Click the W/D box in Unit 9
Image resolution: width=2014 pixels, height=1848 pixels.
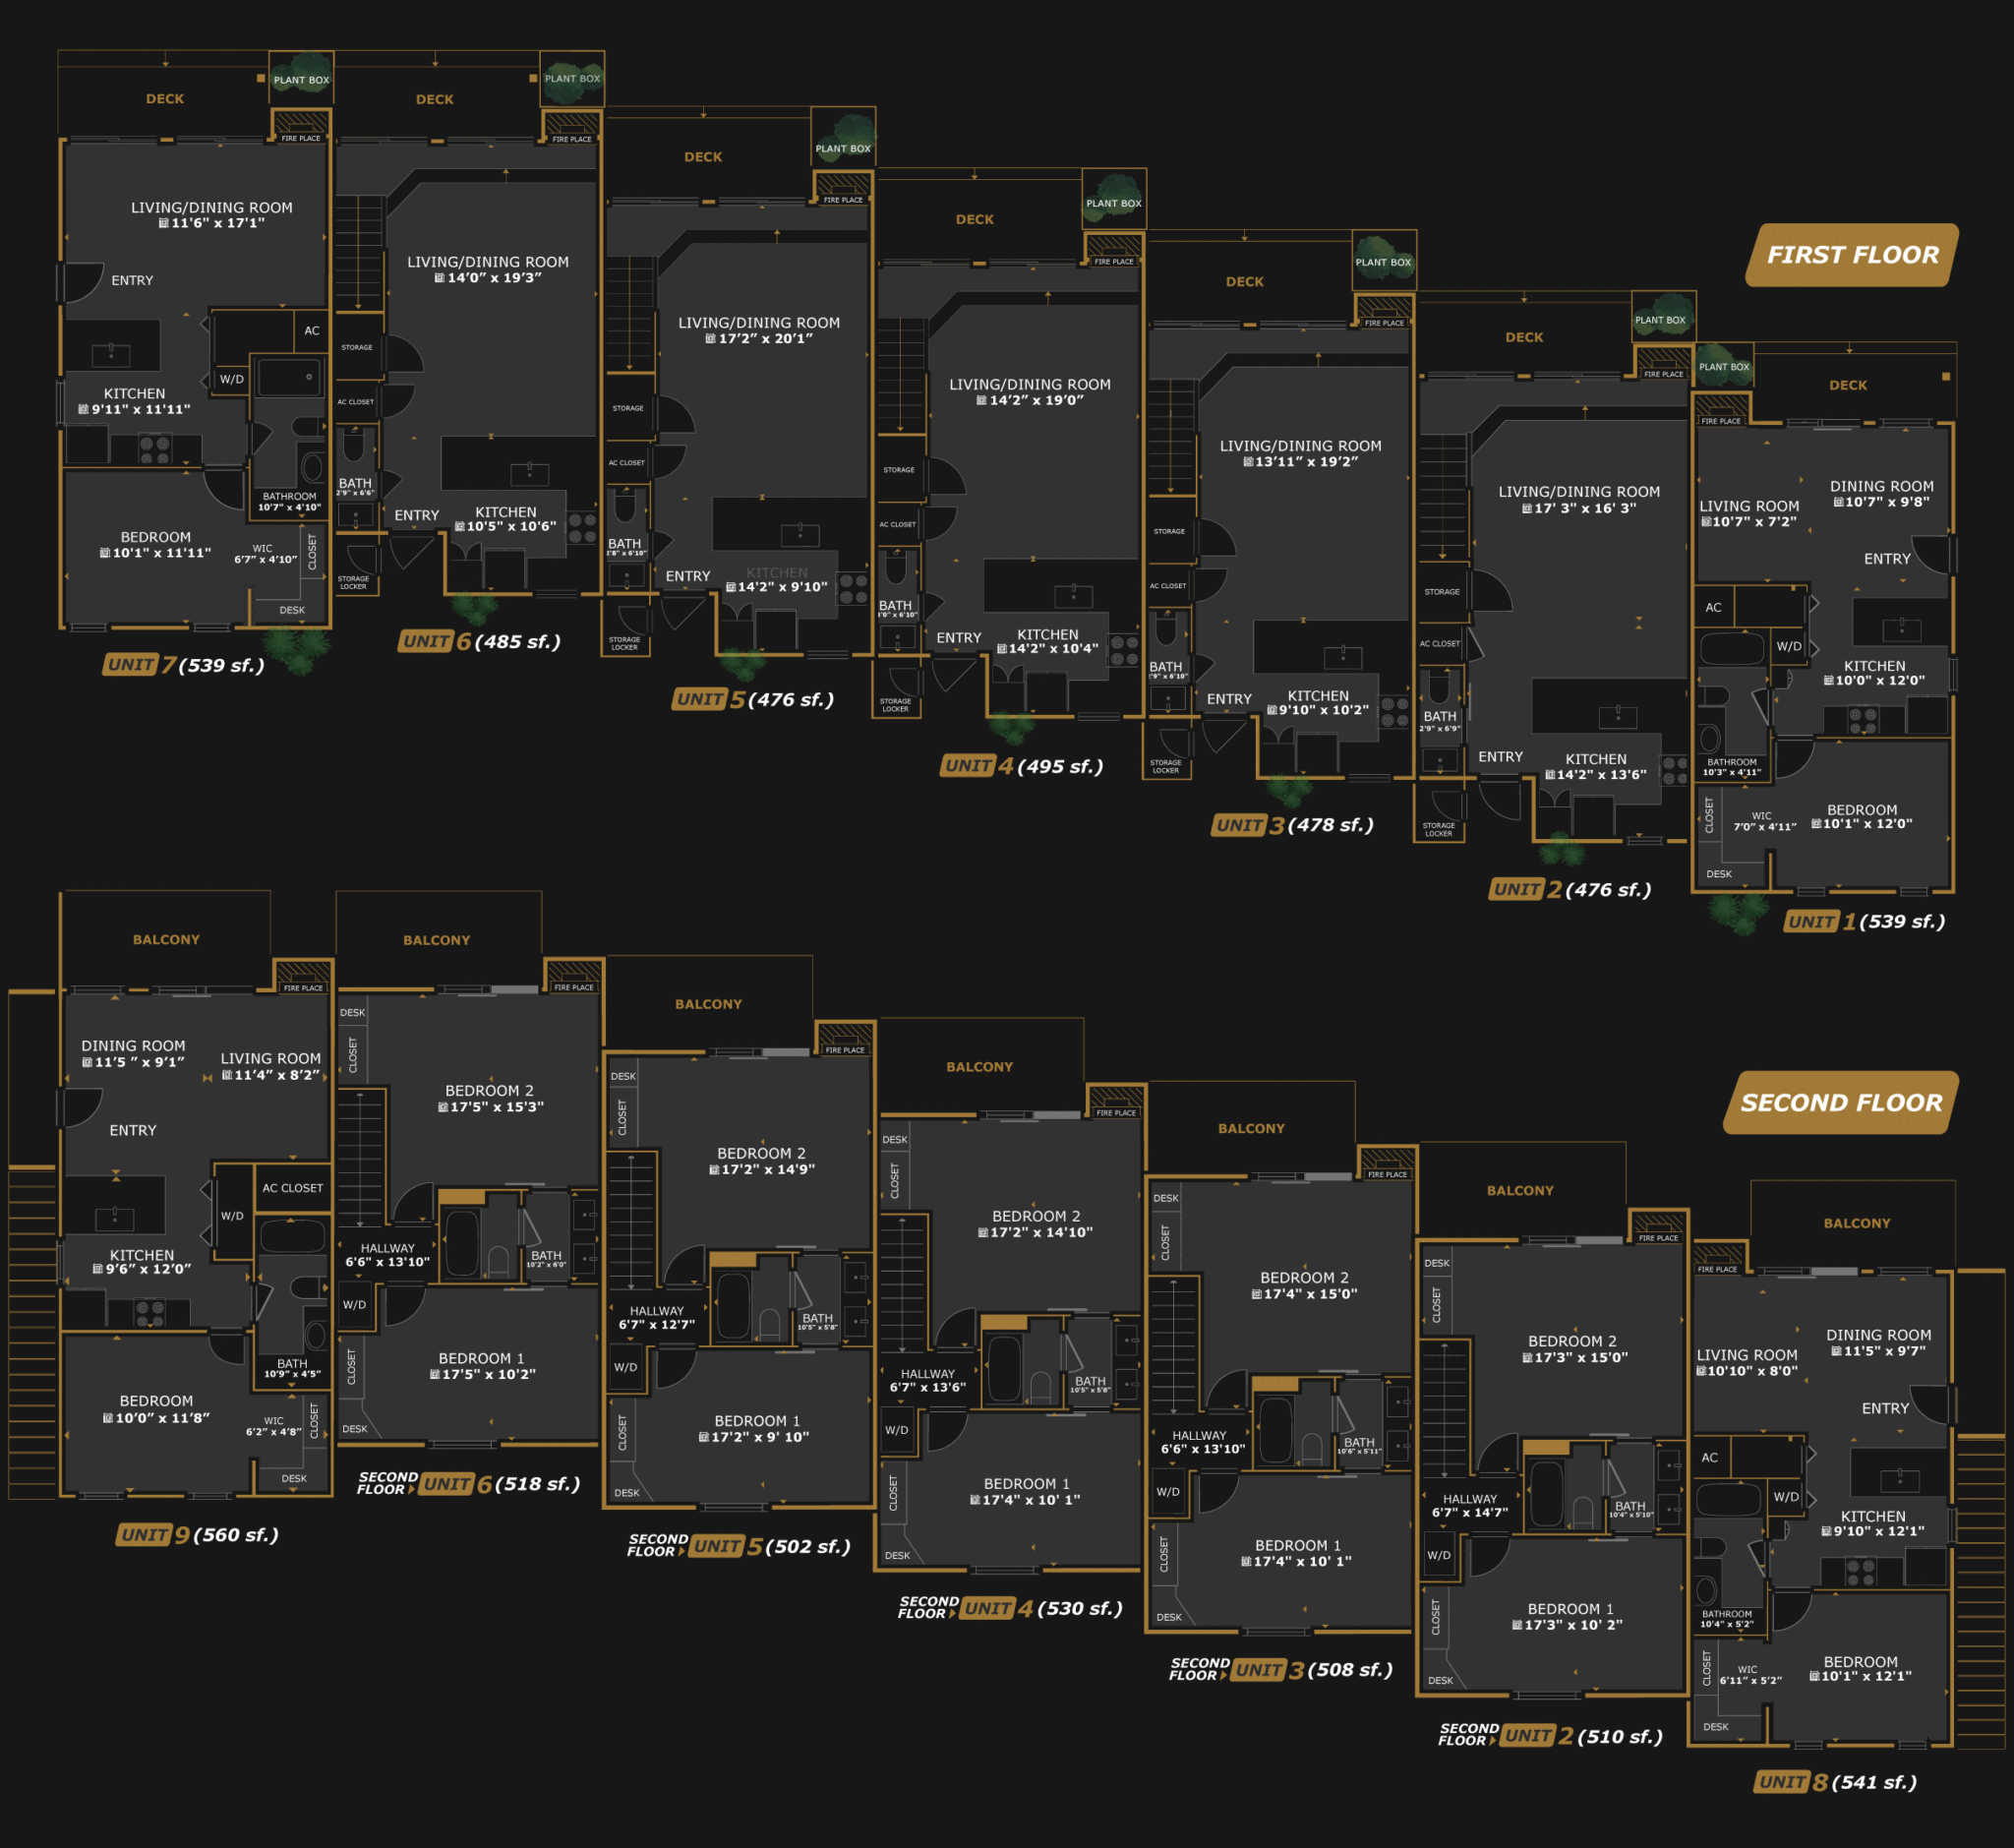click(232, 1216)
